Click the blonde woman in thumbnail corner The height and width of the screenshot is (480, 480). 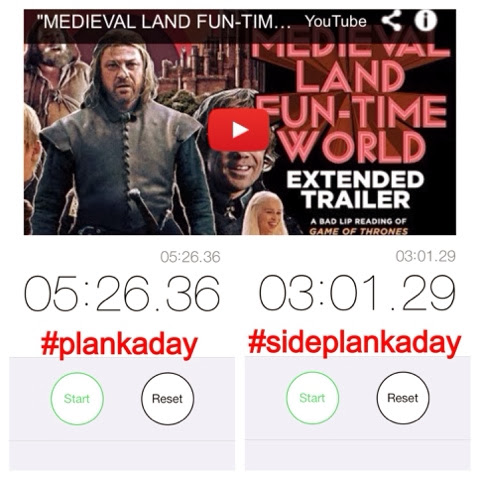265,213
